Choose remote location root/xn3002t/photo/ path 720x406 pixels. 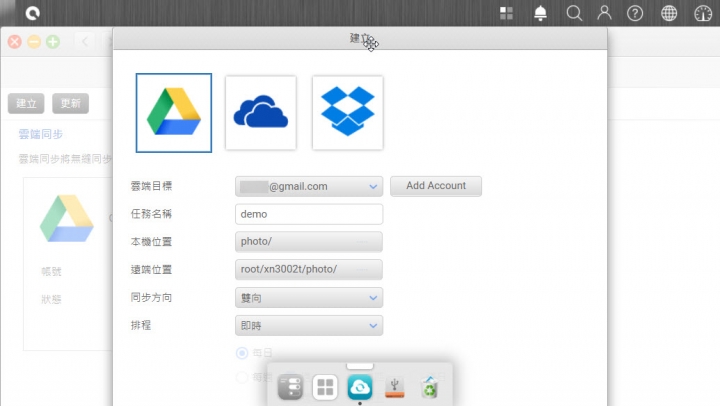(x=309, y=269)
